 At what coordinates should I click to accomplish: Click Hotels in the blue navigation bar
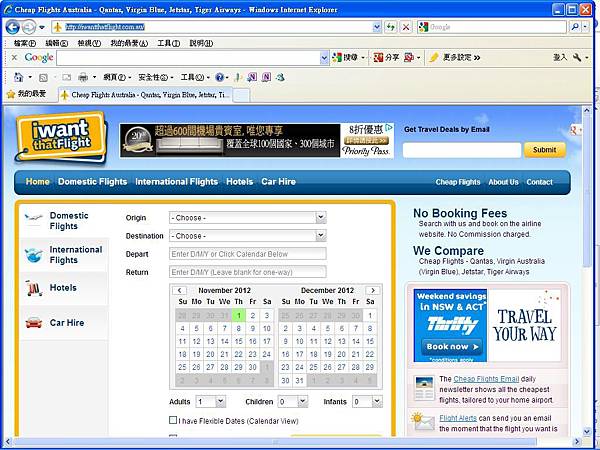coord(240,182)
